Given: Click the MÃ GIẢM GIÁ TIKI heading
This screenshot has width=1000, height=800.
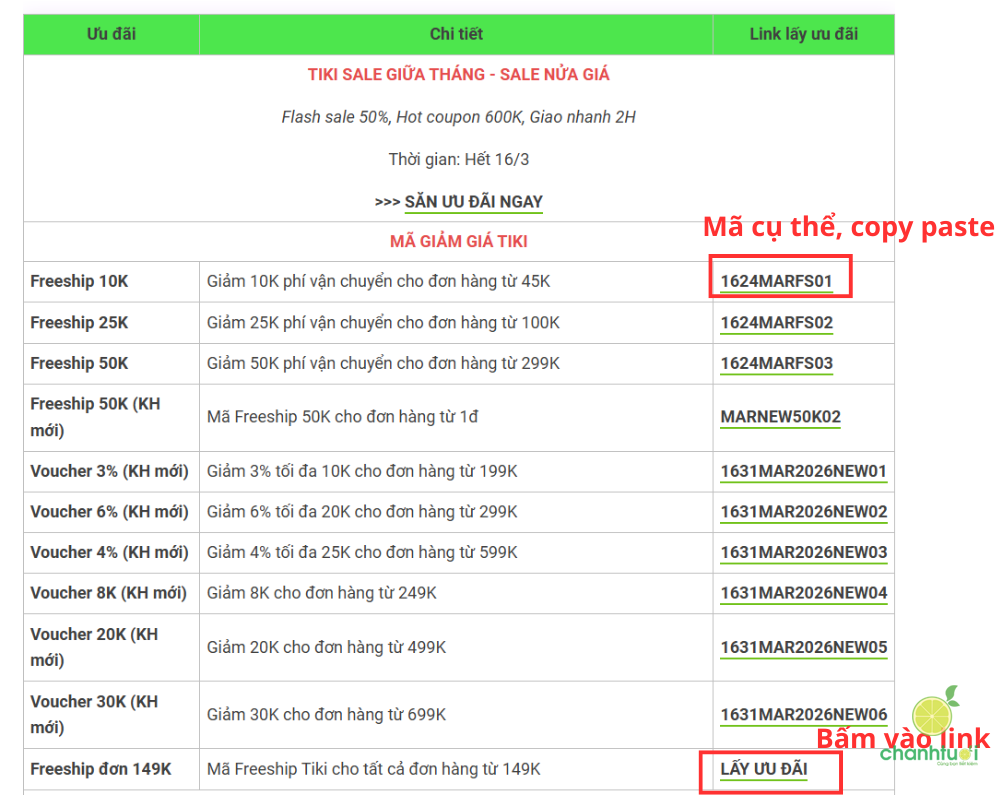Looking at the screenshot, I should click(458, 241).
